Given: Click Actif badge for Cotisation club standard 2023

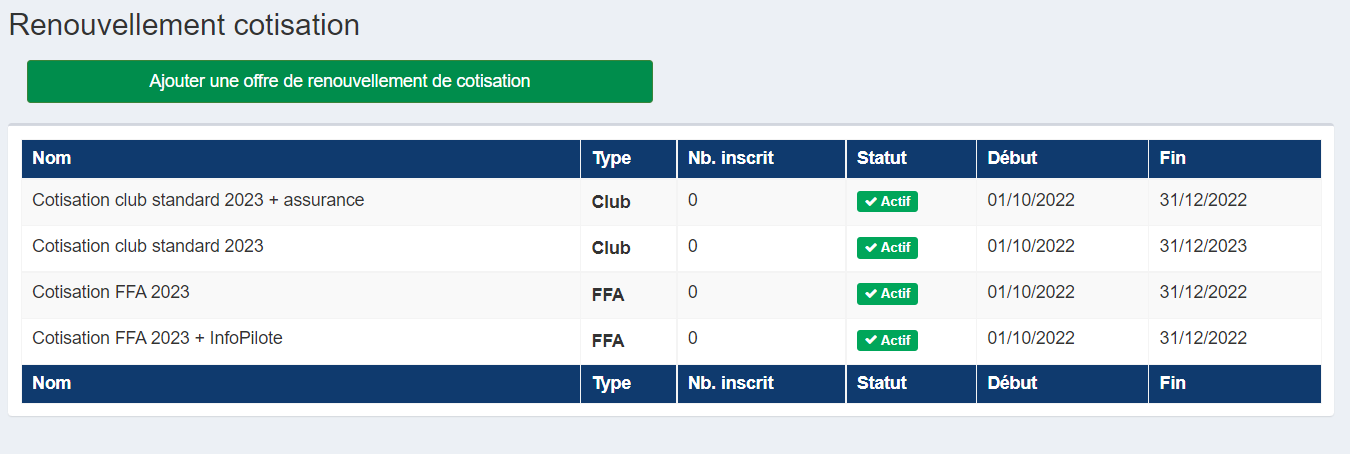Looking at the screenshot, I should tap(887, 247).
